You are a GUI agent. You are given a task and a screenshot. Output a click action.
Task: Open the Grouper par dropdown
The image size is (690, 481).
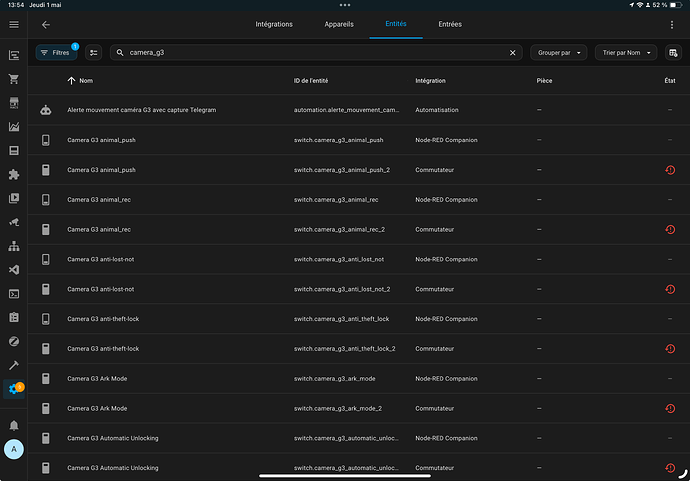pos(558,52)
